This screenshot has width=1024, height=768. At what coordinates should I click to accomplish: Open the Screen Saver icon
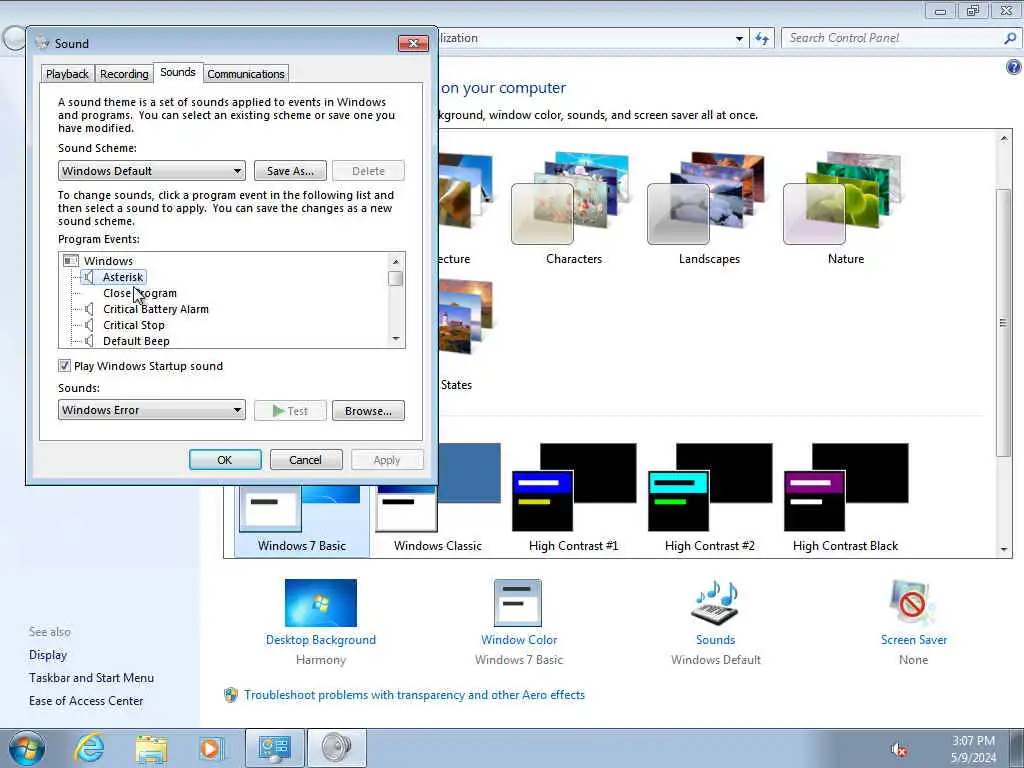tap(912, 603)
